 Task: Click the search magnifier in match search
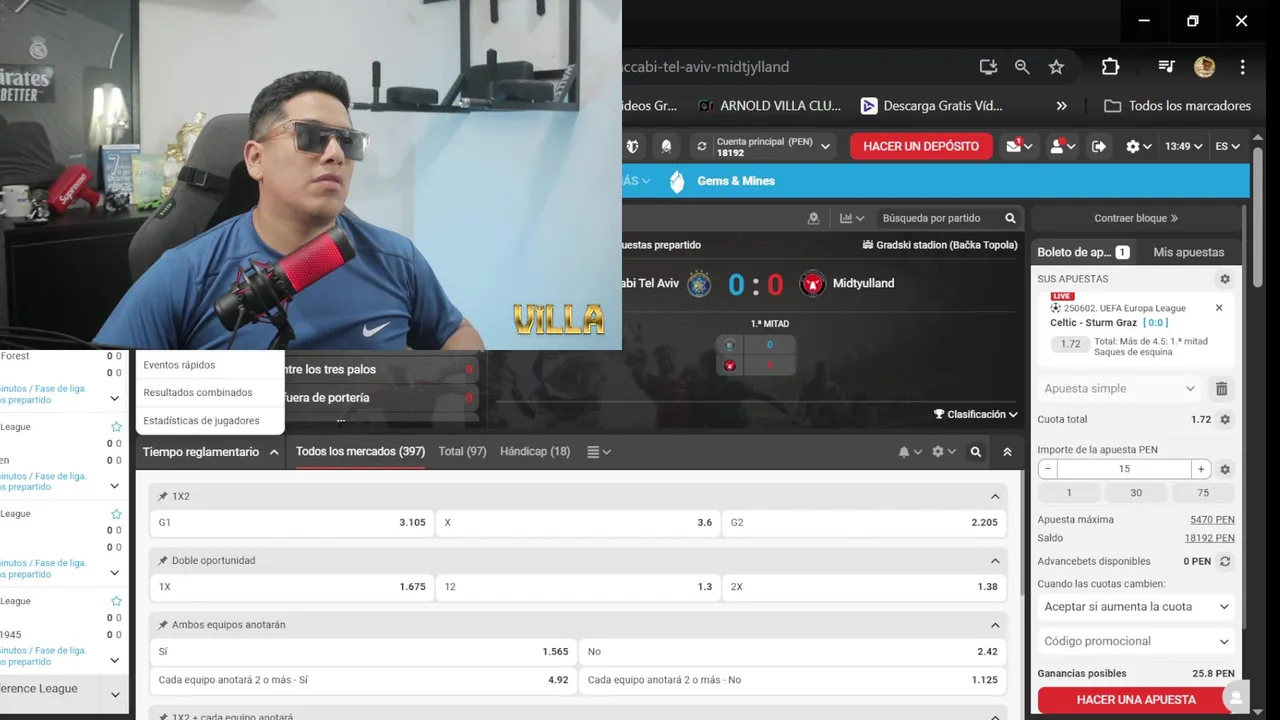click(x=1010, y=218)
